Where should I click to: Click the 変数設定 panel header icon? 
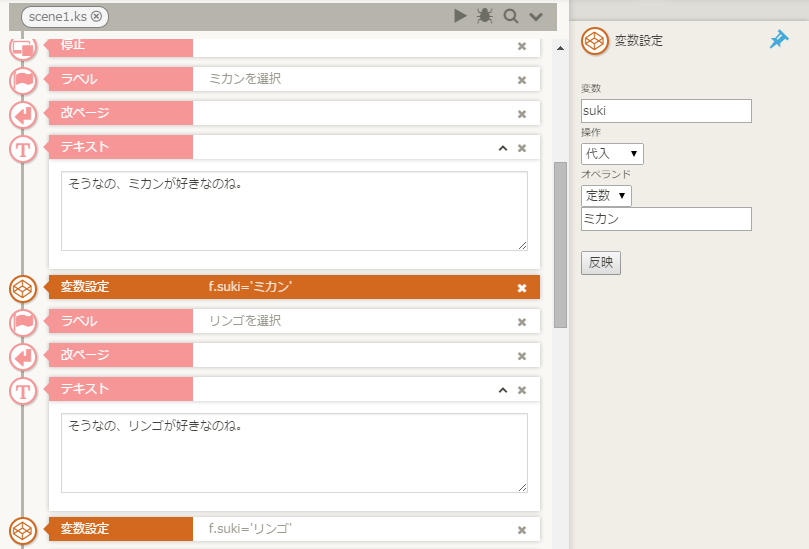[594, 40]
